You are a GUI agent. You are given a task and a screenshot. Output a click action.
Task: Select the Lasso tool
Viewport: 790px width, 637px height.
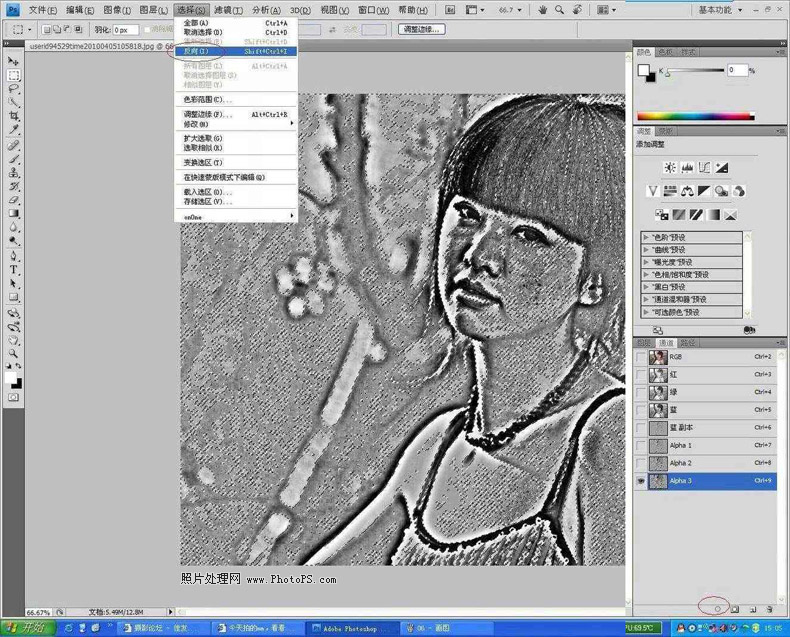[x=14, y=89]
